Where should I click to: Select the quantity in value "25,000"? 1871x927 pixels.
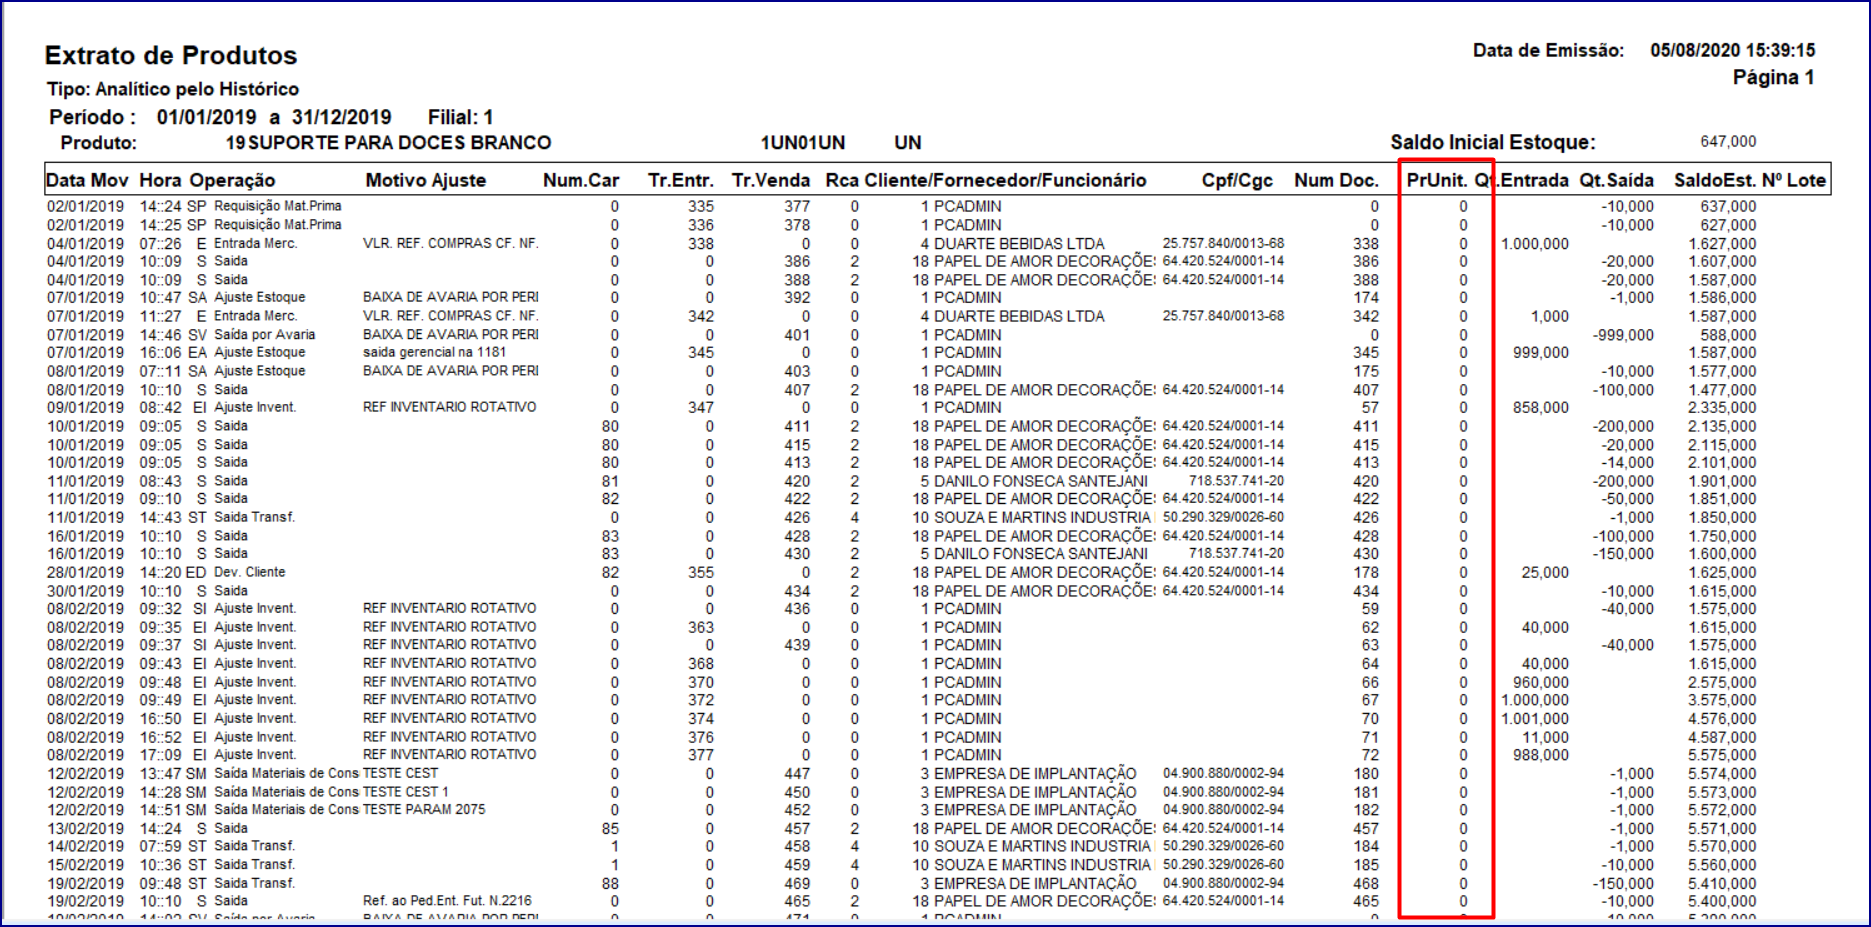click(1545, 573)
